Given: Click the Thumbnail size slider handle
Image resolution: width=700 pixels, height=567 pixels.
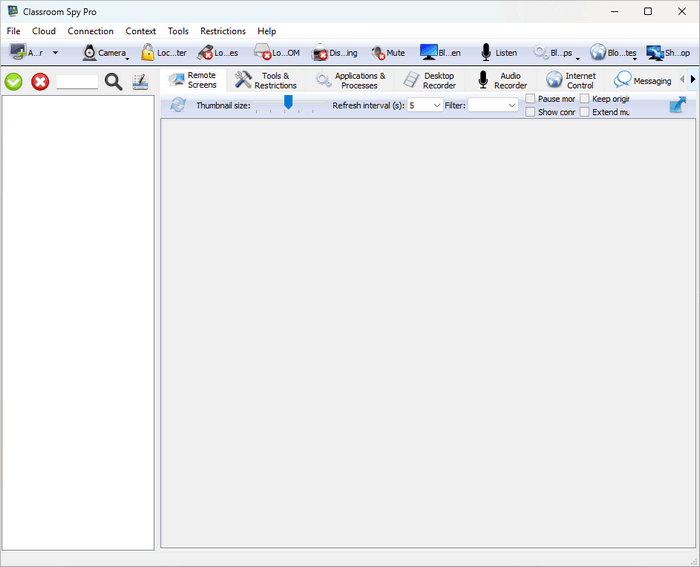Looking at the screenshot, I should [288, 102].
